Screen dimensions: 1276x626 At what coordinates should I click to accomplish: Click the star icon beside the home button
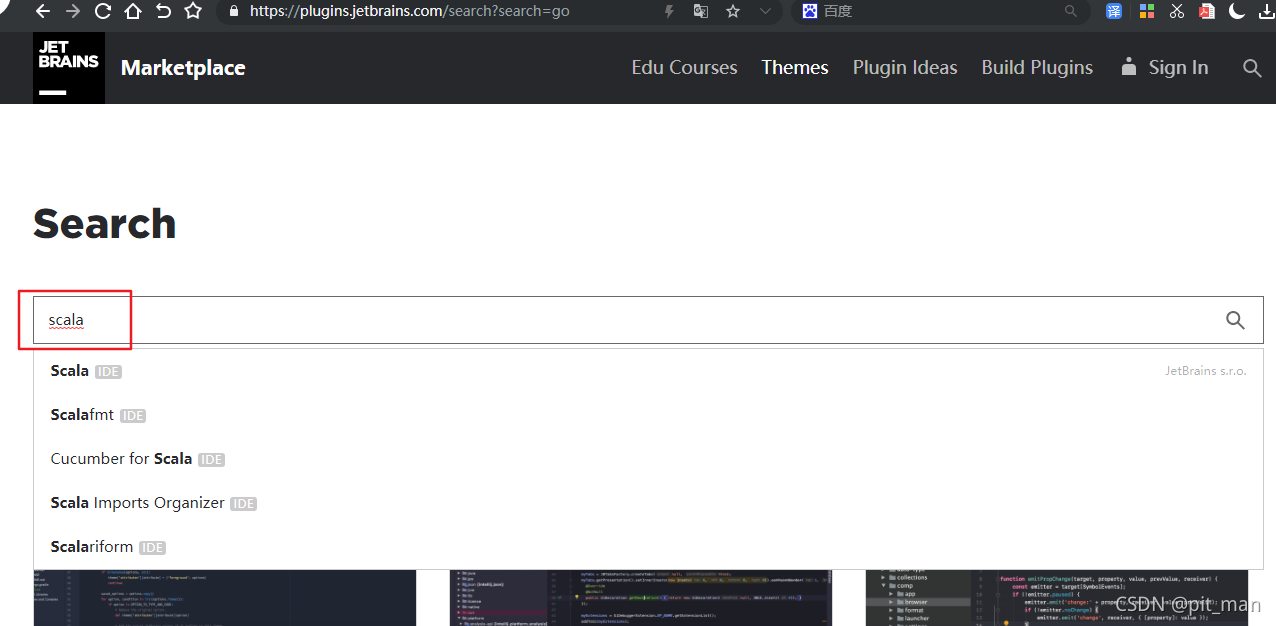193,12
